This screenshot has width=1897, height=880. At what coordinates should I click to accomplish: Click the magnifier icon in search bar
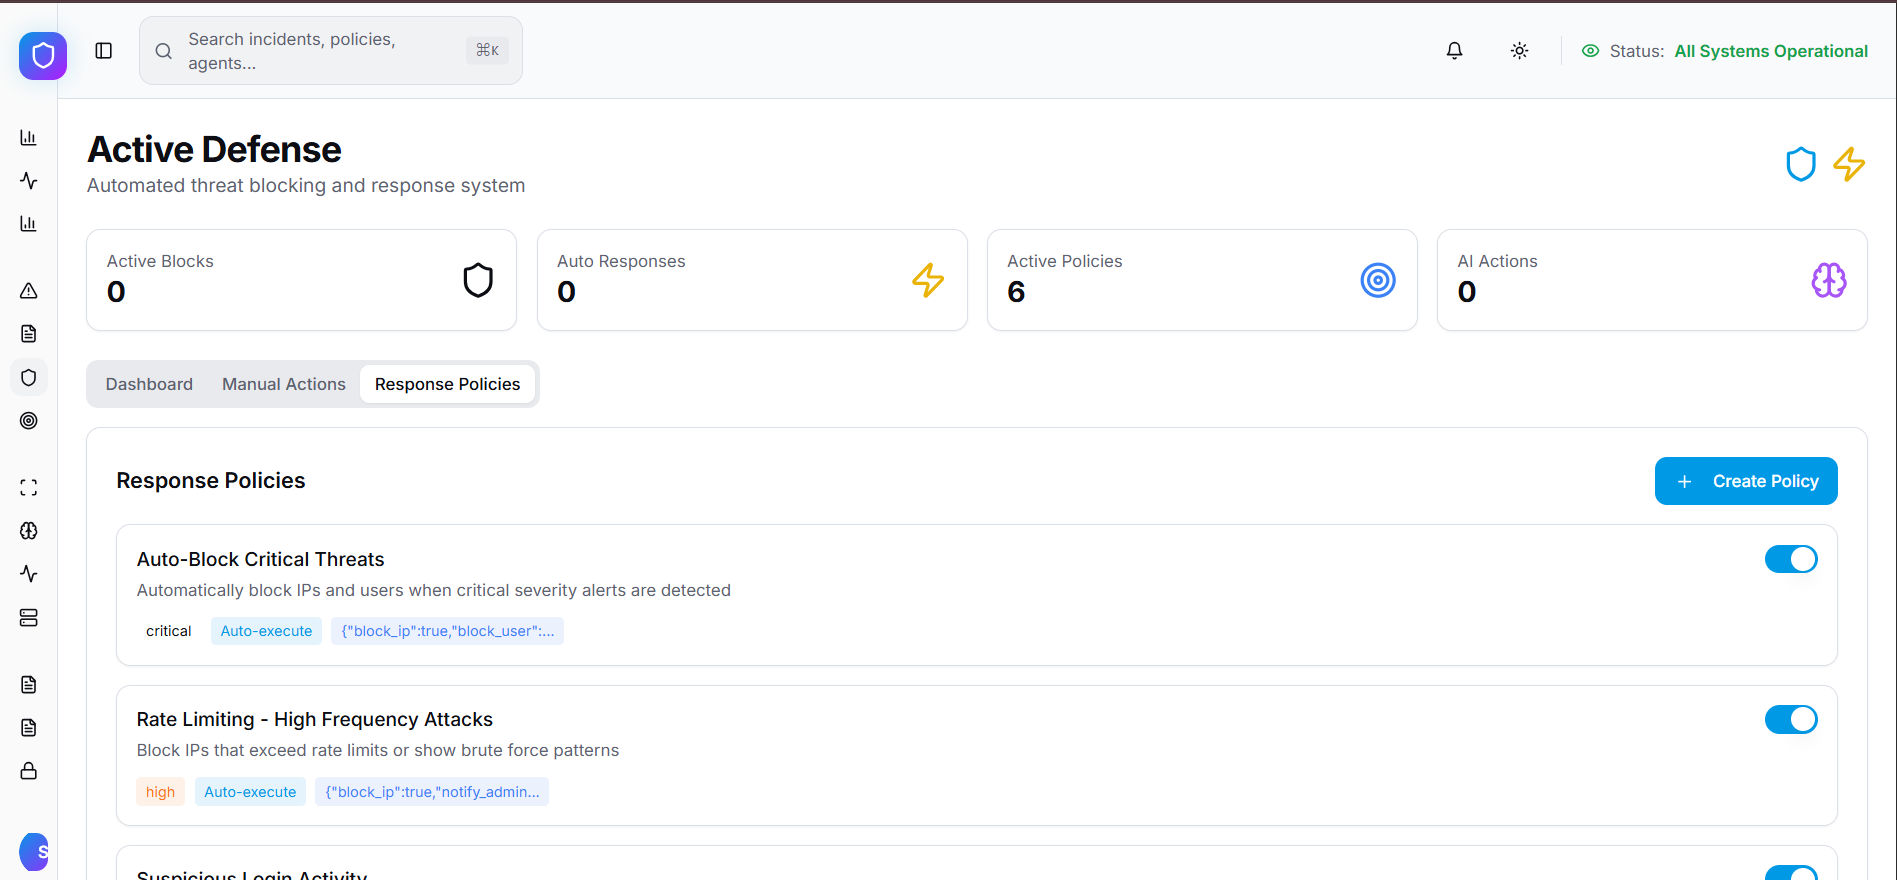[x=164, y=51]
